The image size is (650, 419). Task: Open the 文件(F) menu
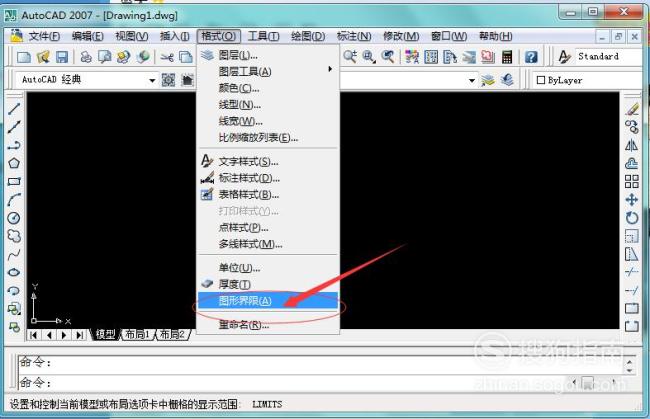pyautogui.click(x=44, y=36)
